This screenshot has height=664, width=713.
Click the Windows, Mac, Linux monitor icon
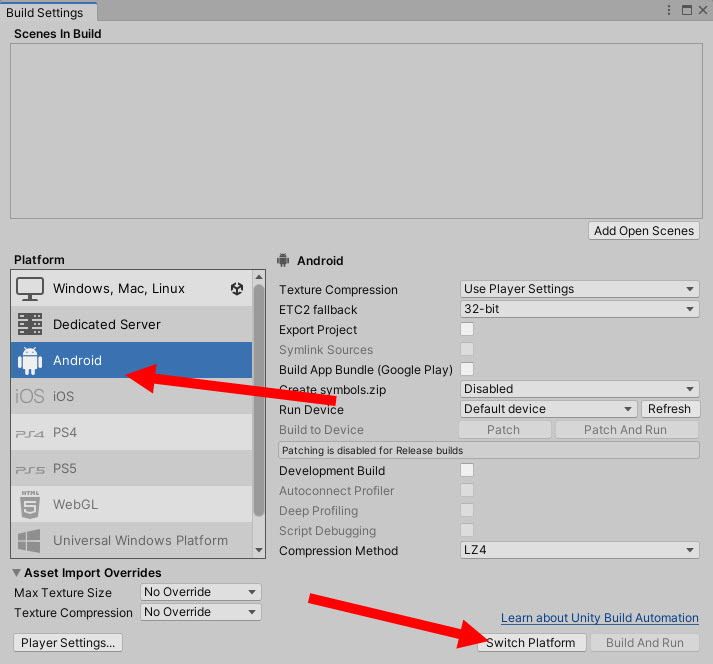30,289
